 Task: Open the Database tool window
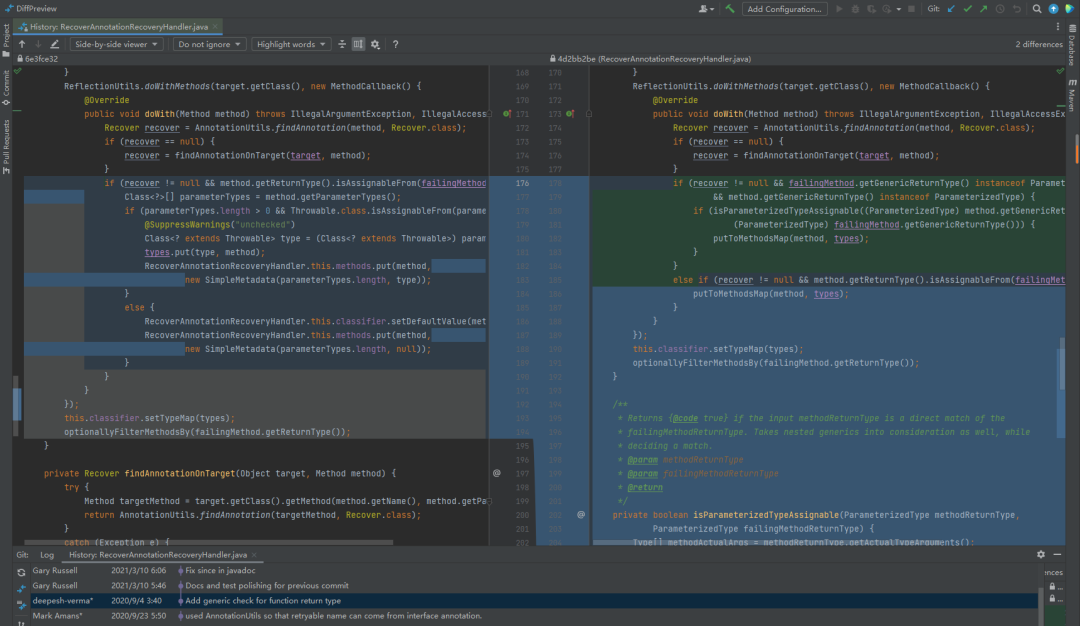point(1073,46)
